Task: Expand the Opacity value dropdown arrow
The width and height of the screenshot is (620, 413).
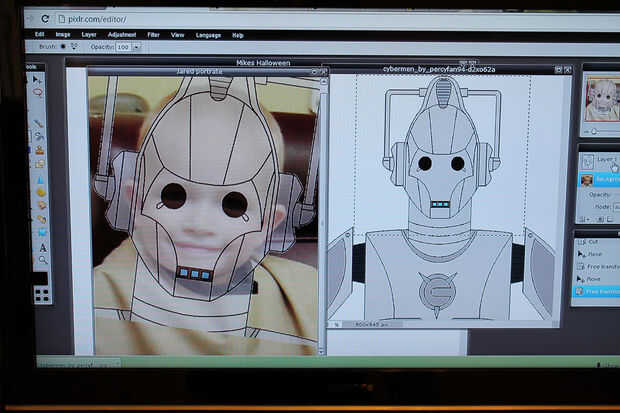Action: tap(136, 47)
